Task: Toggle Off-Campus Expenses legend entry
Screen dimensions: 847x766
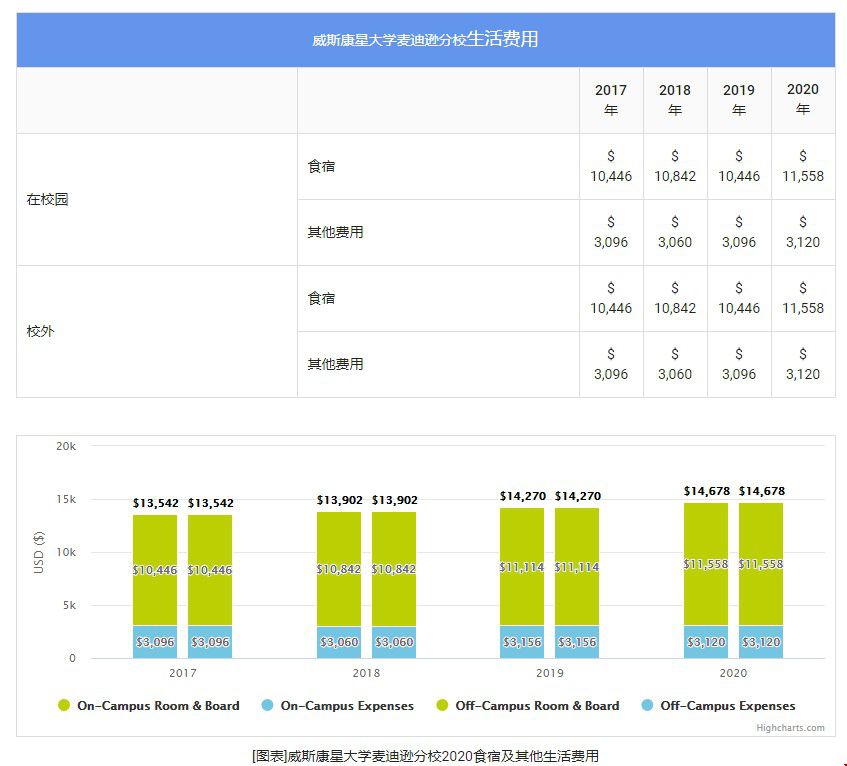Action: pyautogui.click(x=727, y=706)
